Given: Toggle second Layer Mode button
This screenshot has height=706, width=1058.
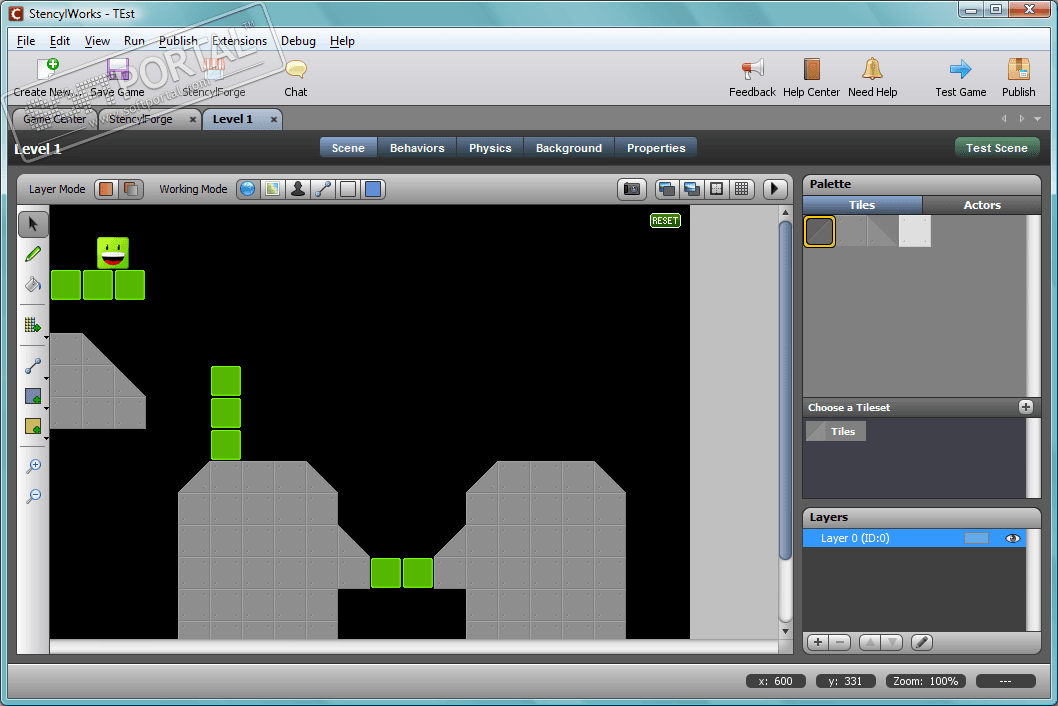Looking at the screenshot, I should (x=131, y=189).
